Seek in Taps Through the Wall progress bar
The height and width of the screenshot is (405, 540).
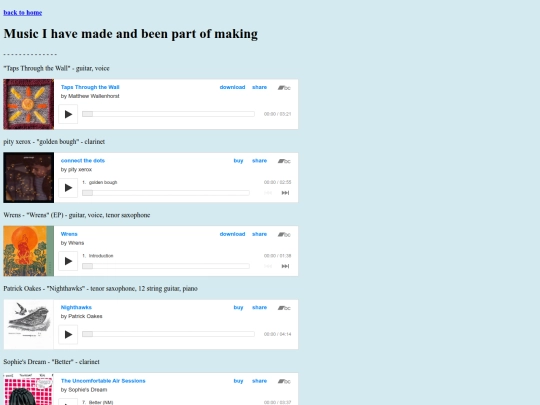click(168, 114)
